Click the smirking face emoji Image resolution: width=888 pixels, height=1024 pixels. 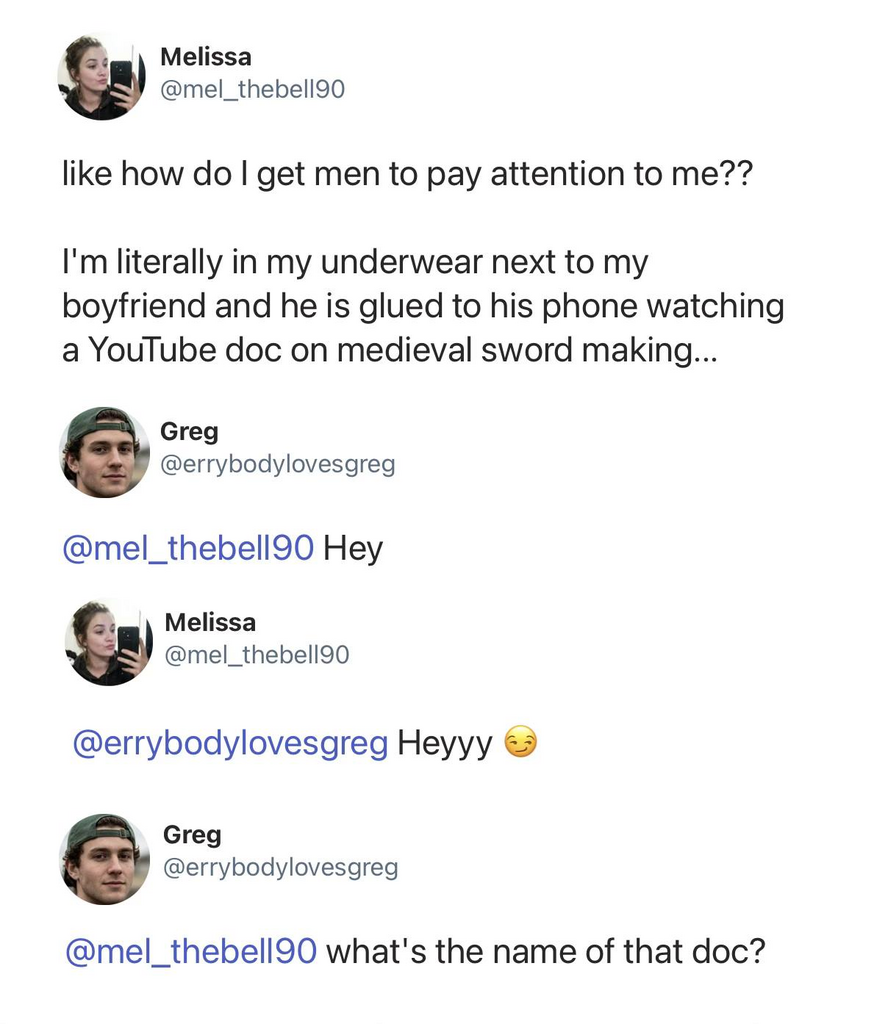(x=520, y=743)
